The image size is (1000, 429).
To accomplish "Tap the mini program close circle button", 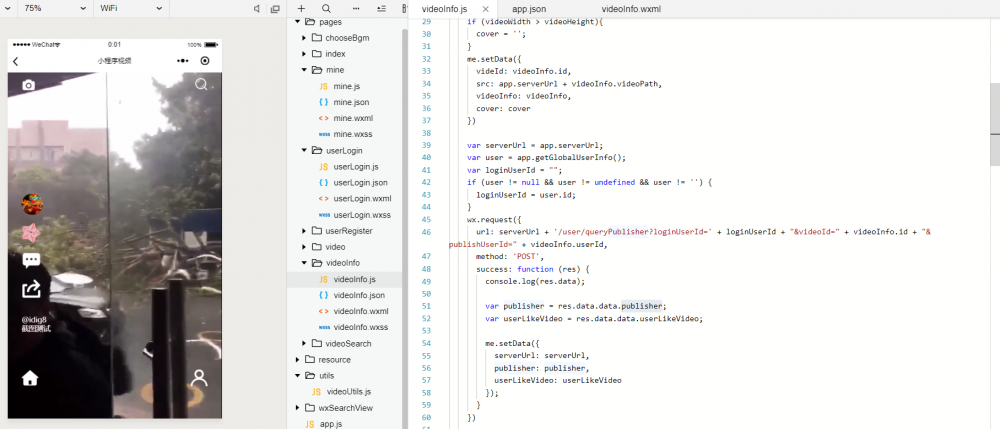I will pos(205,61).
